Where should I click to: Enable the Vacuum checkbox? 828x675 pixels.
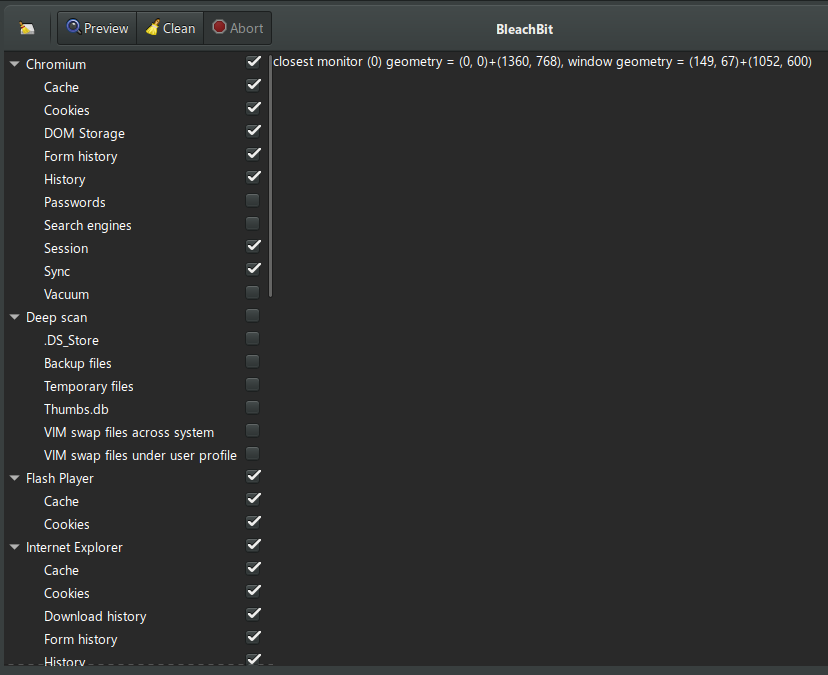[253, 293]
